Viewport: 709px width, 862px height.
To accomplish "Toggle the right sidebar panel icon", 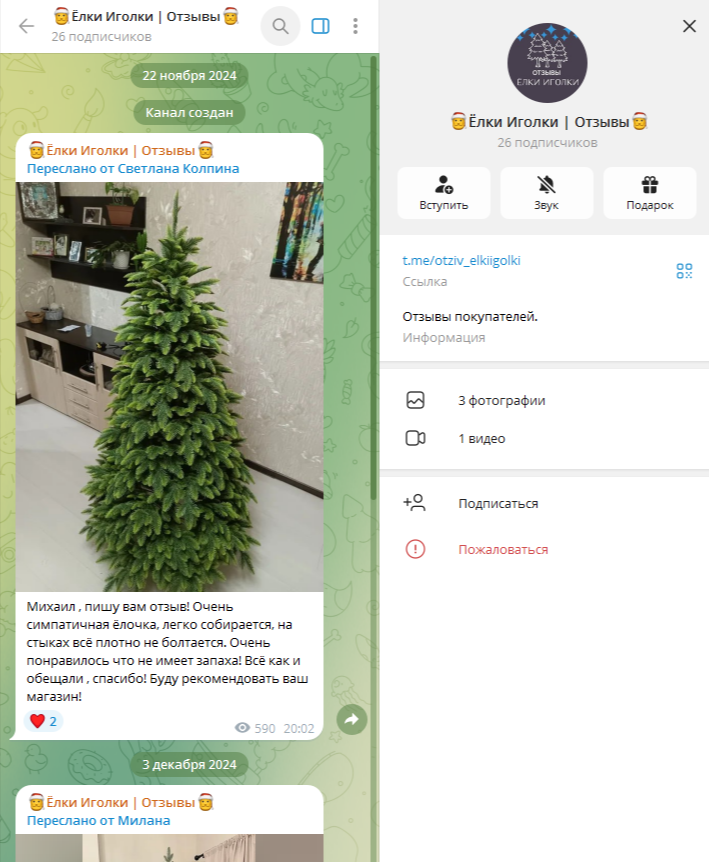I will [x=320, y=26].
